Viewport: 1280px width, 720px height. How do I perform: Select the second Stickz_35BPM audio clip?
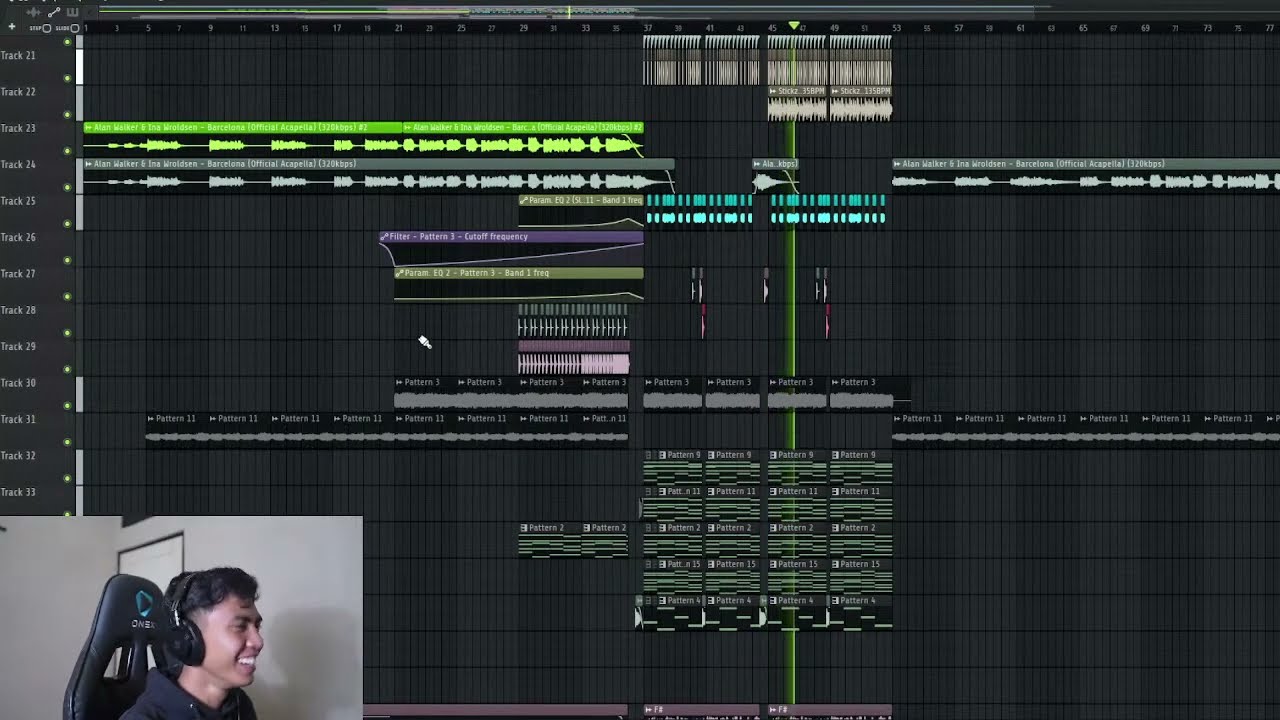(x=861, y=104)
